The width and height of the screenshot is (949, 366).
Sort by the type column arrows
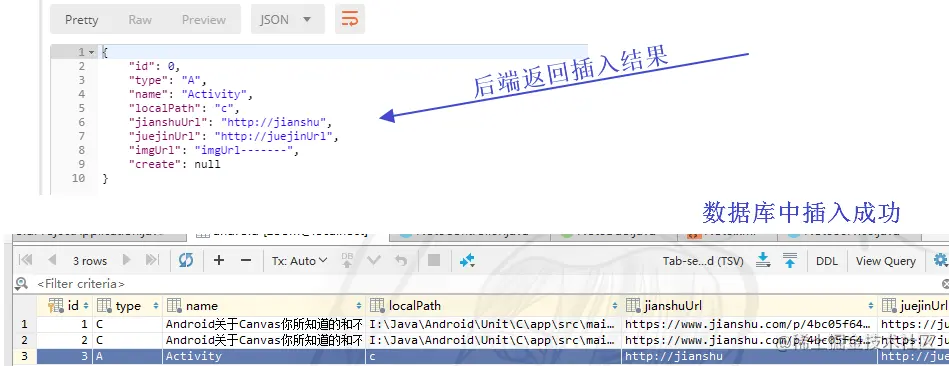click(156, 306)
